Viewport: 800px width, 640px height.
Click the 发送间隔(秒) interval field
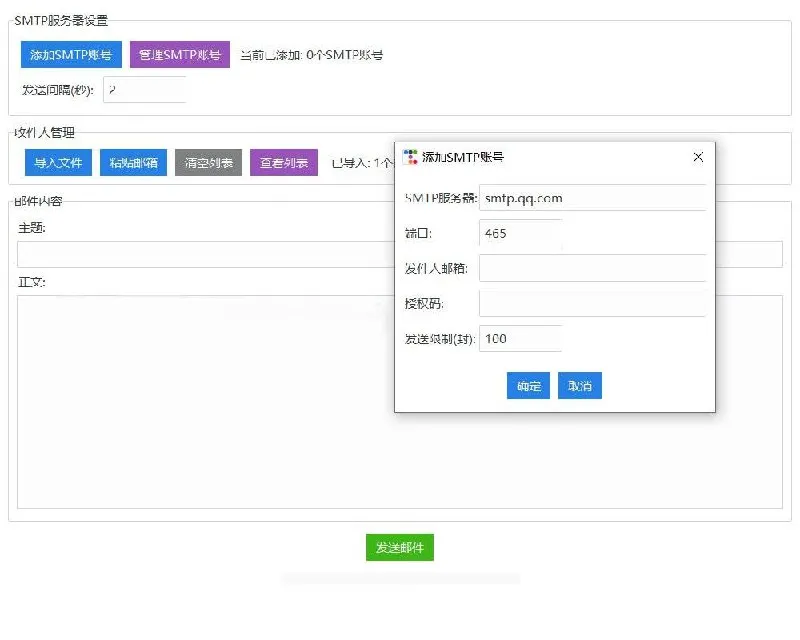145,89
